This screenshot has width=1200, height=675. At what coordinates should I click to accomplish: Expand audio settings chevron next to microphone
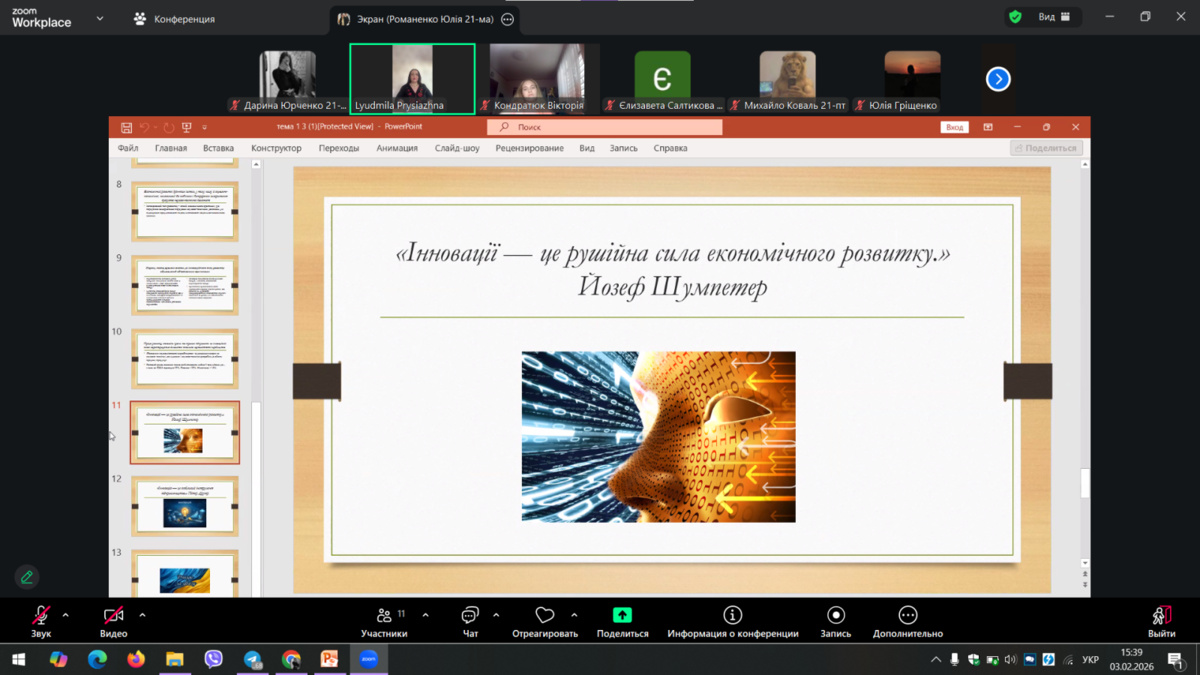coord(66,615)
